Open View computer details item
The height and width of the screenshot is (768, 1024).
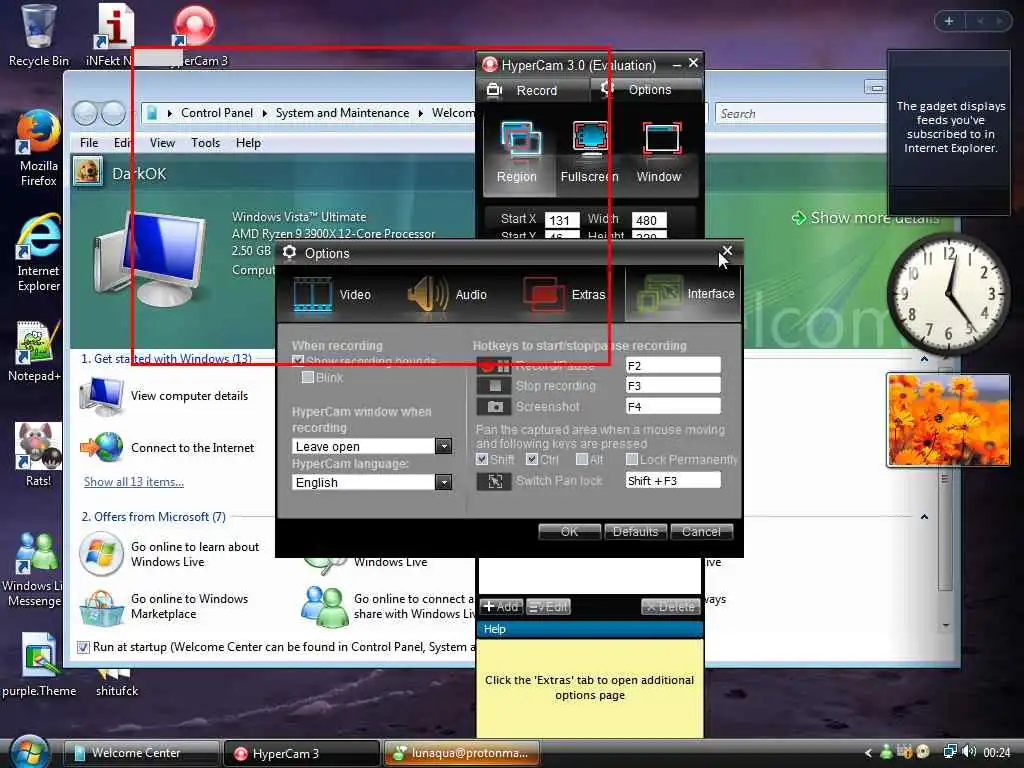[165, 396]
